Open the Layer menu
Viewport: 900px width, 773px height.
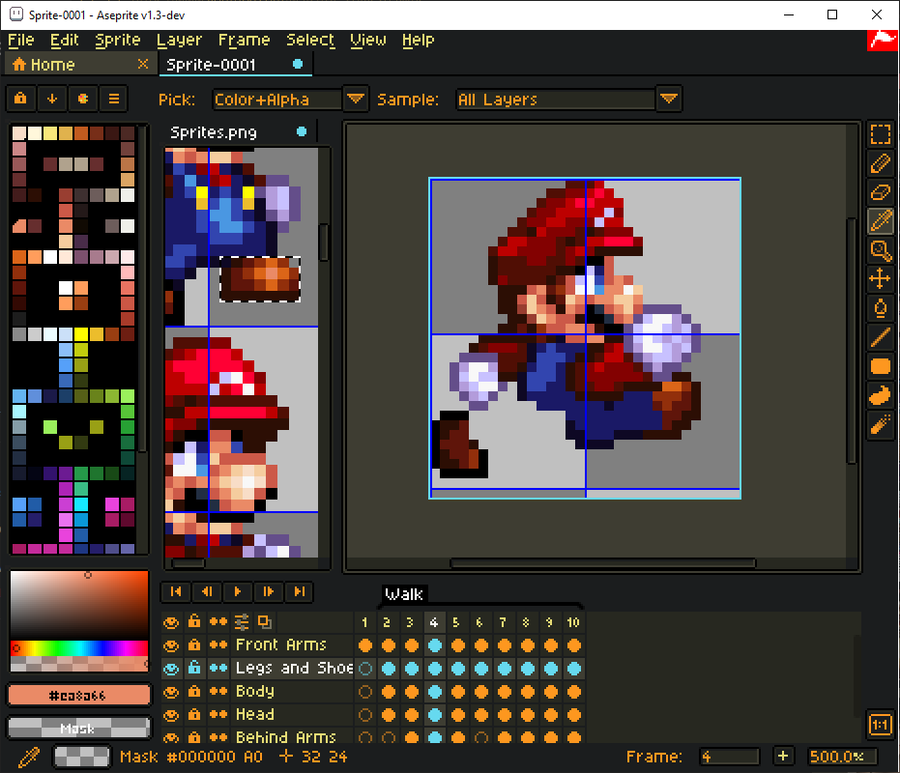pos(179,40)
